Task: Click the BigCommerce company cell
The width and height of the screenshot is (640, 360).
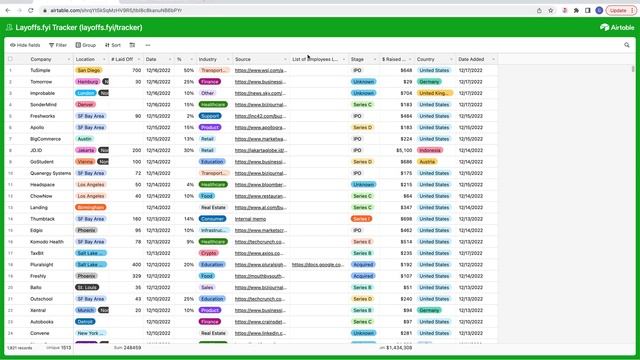Action: tap(51, 139)
